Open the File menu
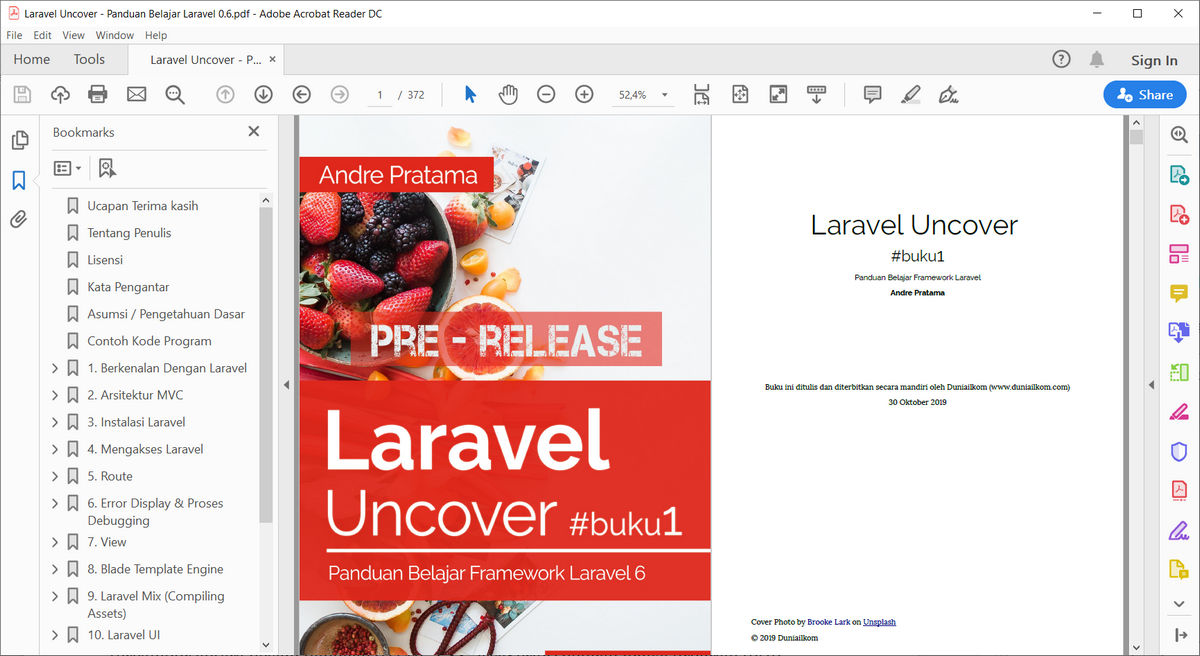 click(14, 35)
